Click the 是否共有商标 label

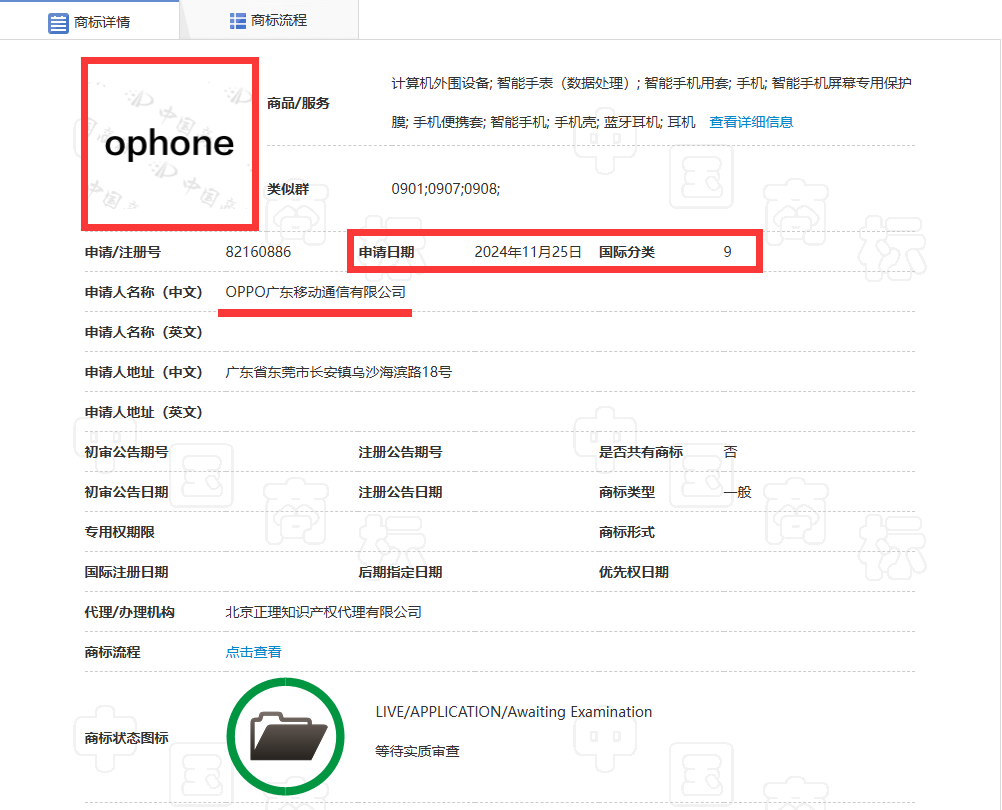pos(641,452)
